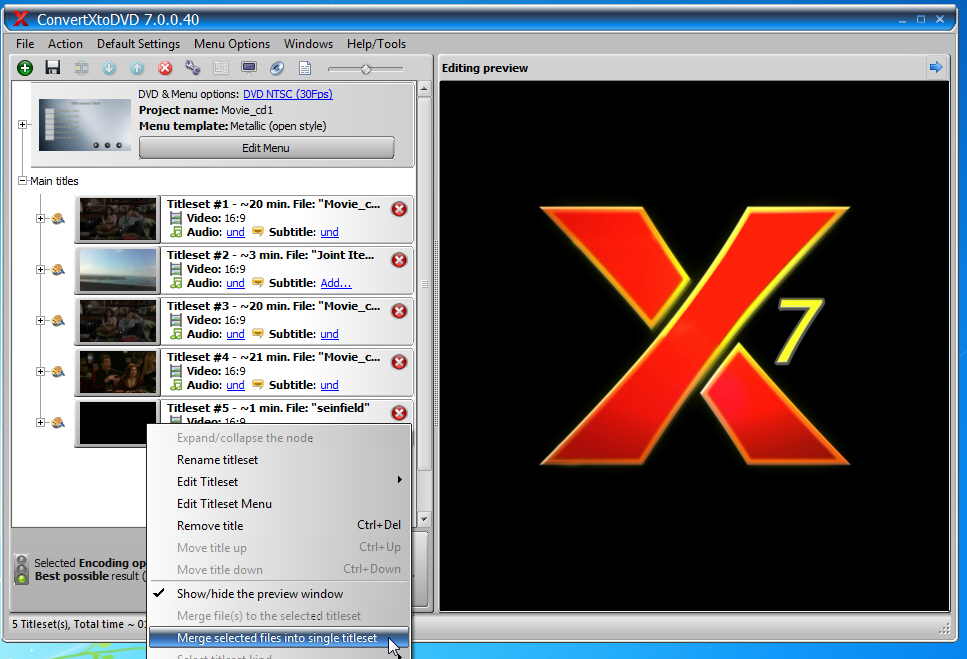Viewport: 967px width, 659px height.
Task: Click the blue move-down arrow toolbar icon
Action: (x=109, y=68)
